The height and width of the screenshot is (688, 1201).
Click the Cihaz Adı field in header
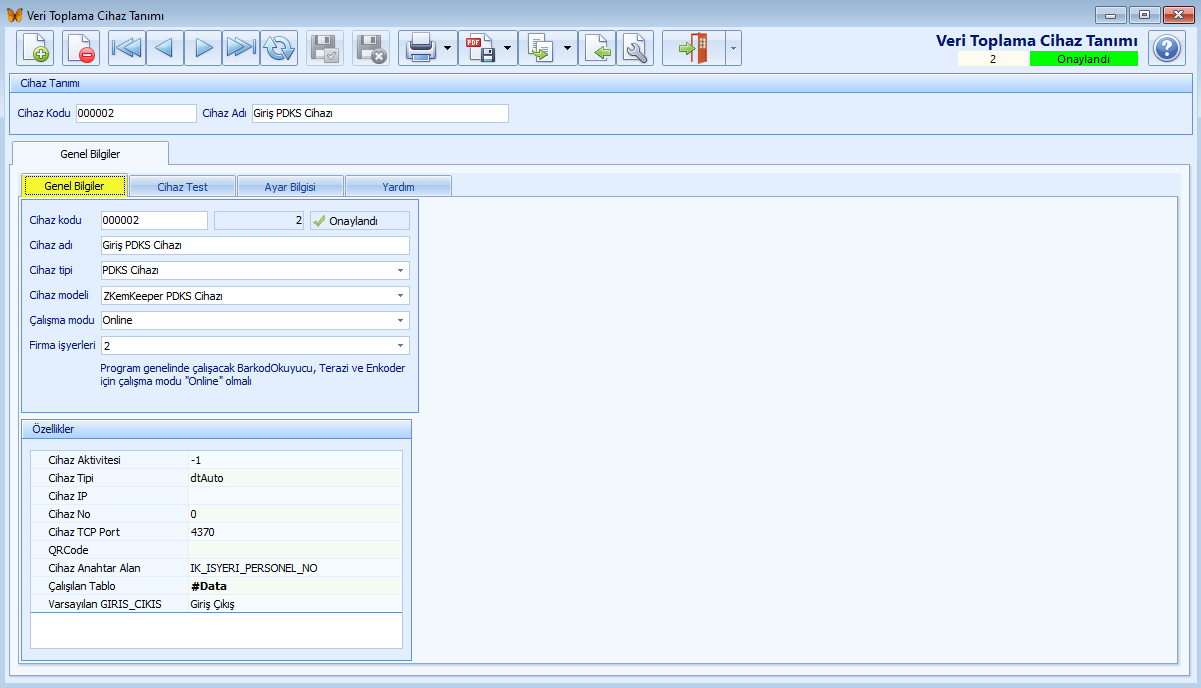pos(380,113)
